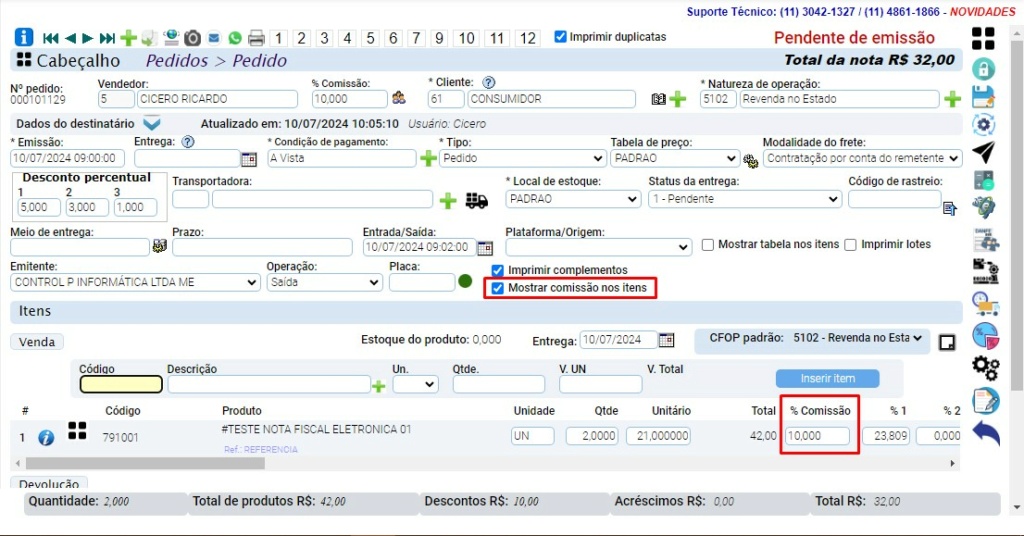Click the pie chart percent icon

click(985, 336)
